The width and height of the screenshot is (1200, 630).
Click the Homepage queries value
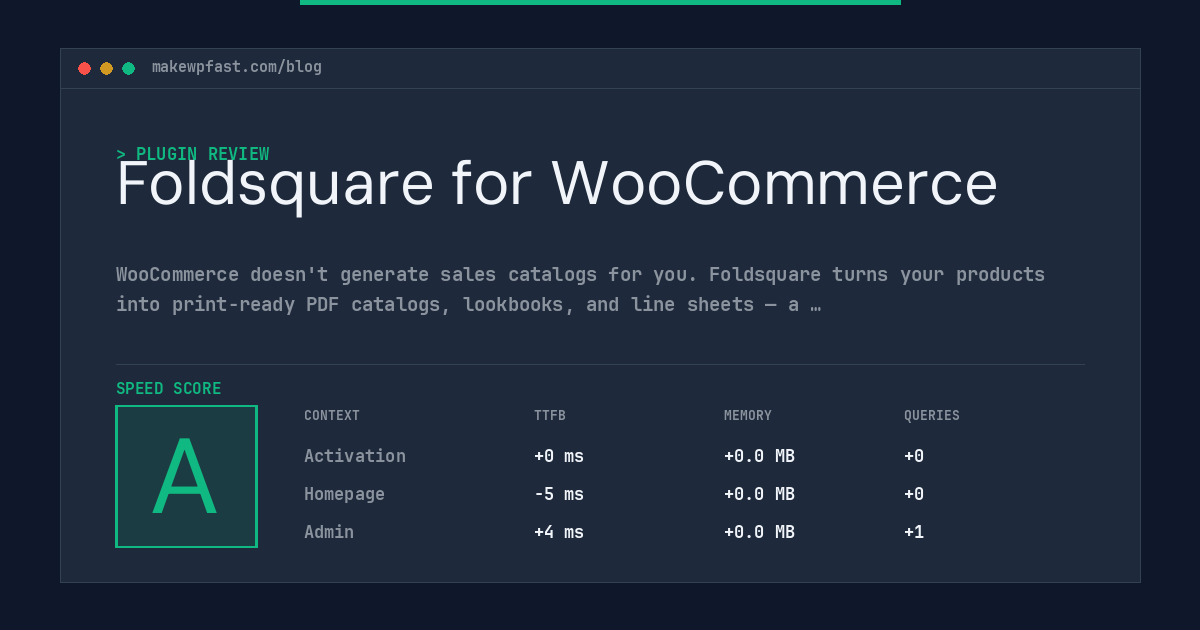pos(914,494)
